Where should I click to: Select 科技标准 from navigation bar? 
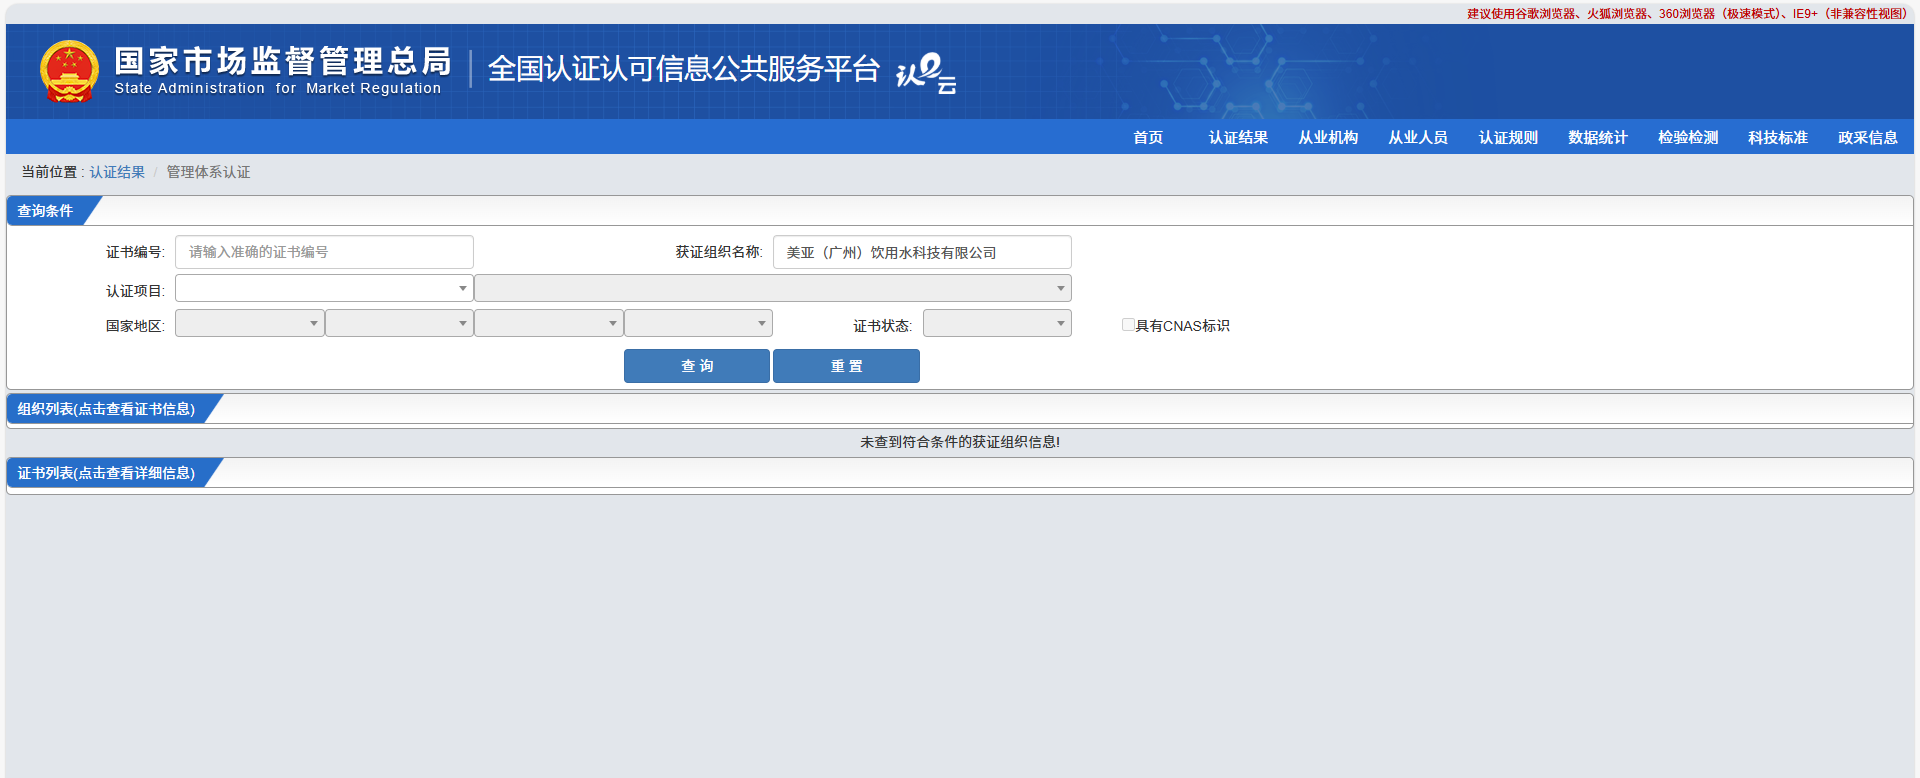pos(1778,137)
